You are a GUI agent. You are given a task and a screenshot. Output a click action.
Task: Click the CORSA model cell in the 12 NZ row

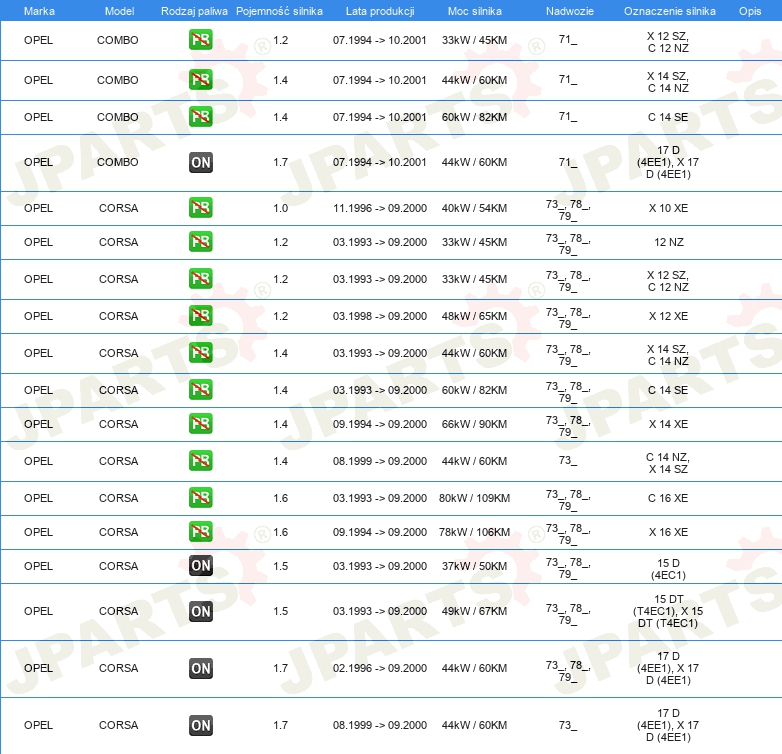(118, 242)
